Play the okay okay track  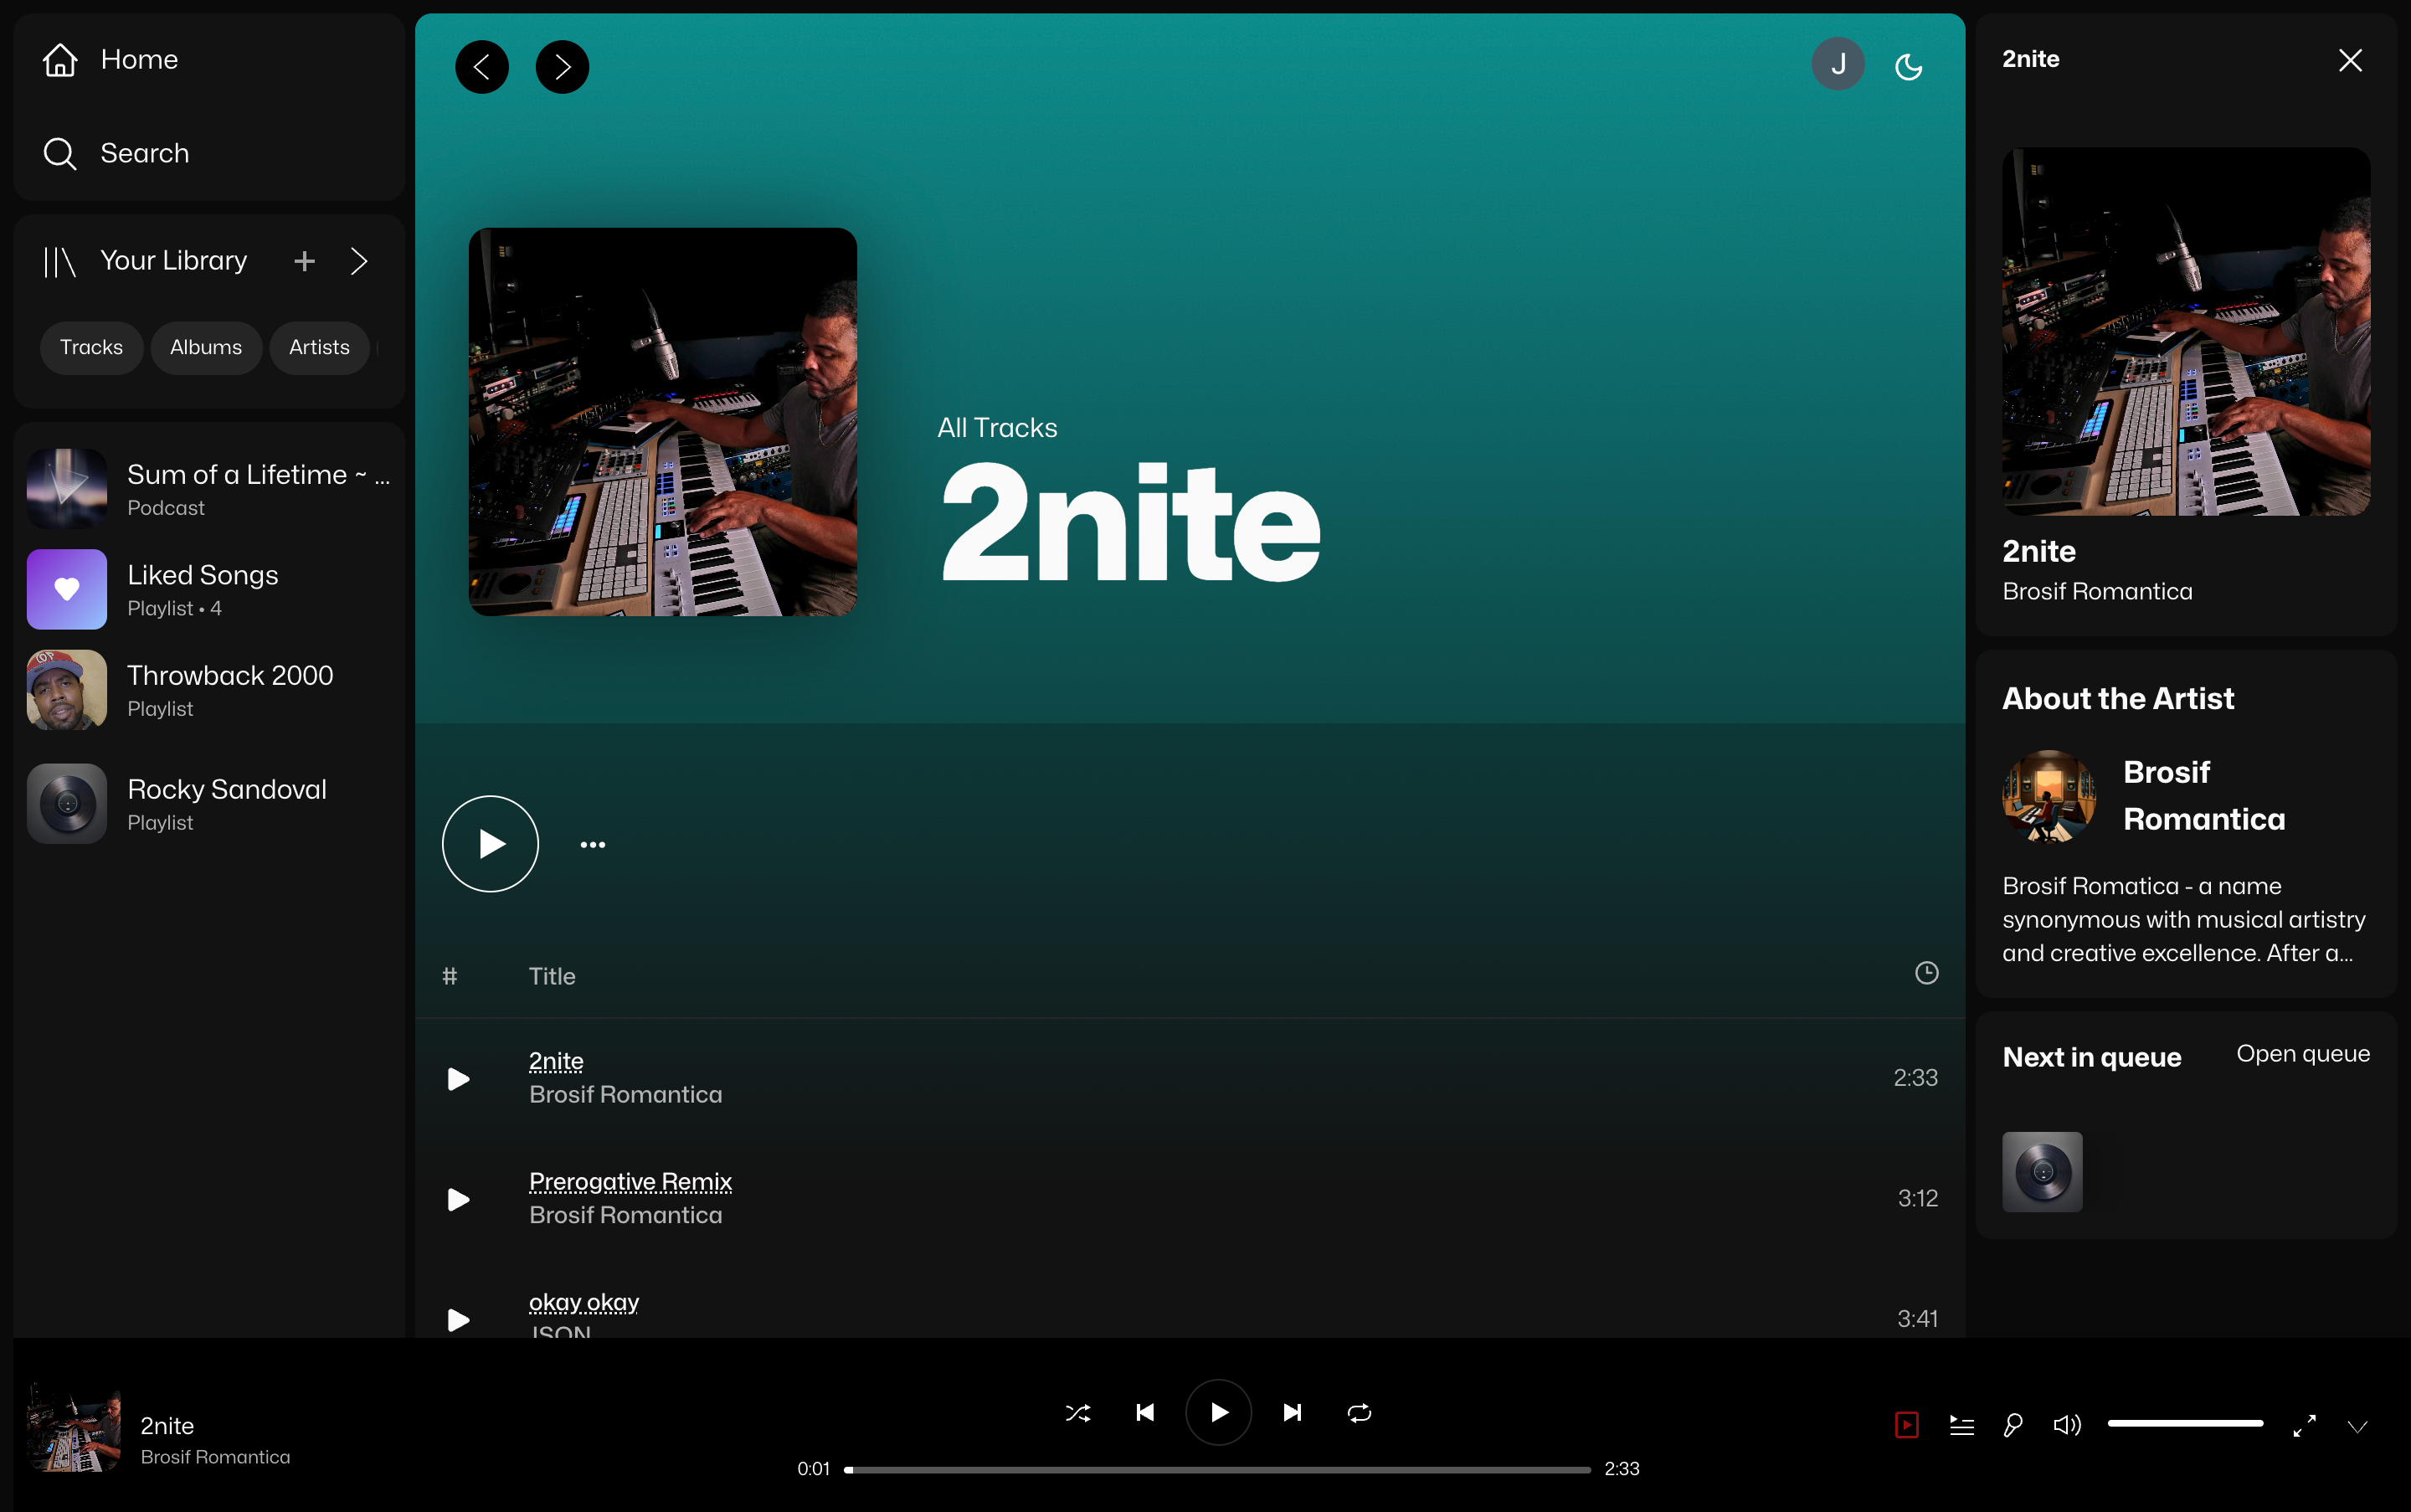[458, 1320]
